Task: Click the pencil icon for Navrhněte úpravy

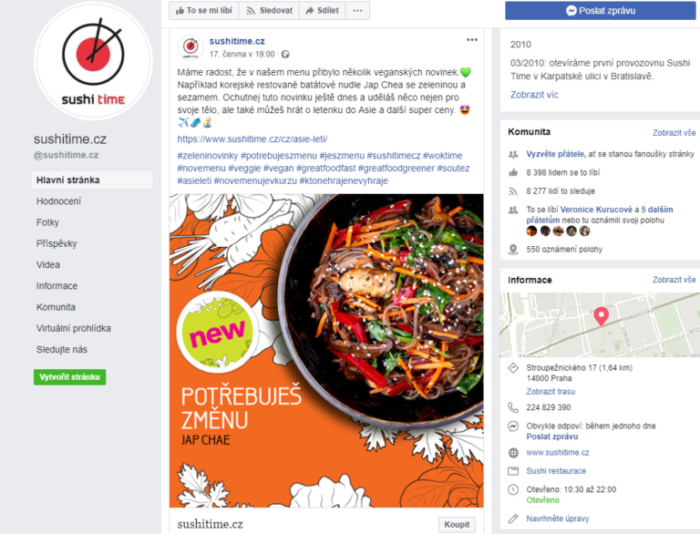Action: click(x=513, y=518)
